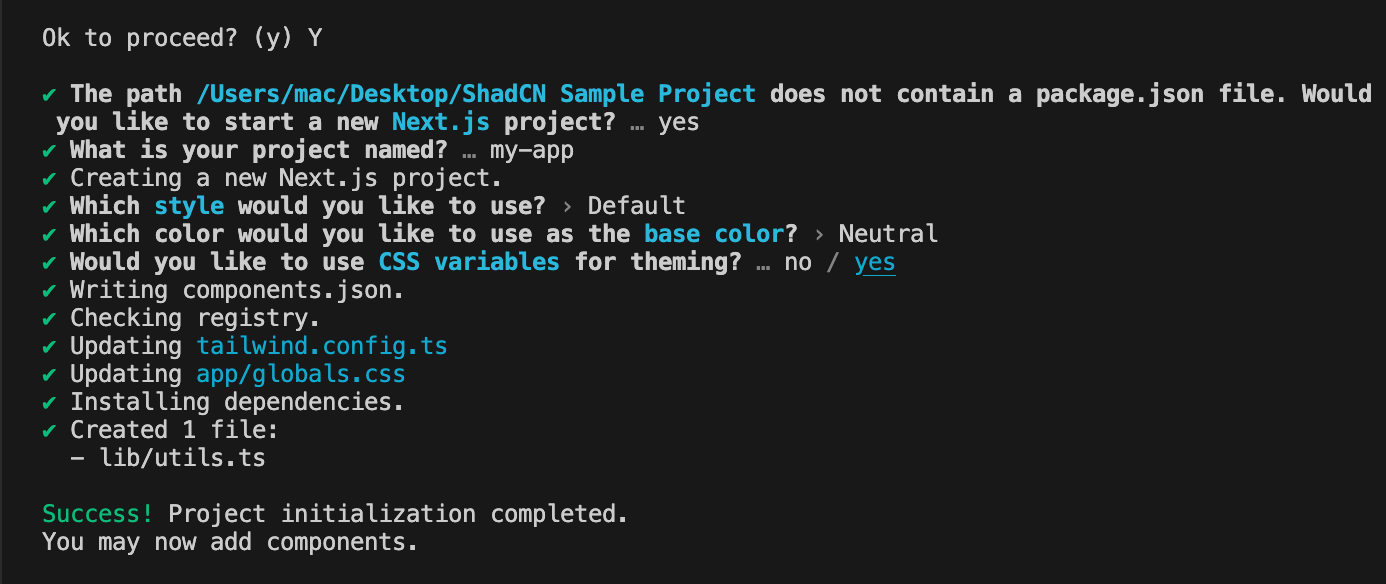Click the my-app project name
1386x584 pixels.
(x=532, y=150)
